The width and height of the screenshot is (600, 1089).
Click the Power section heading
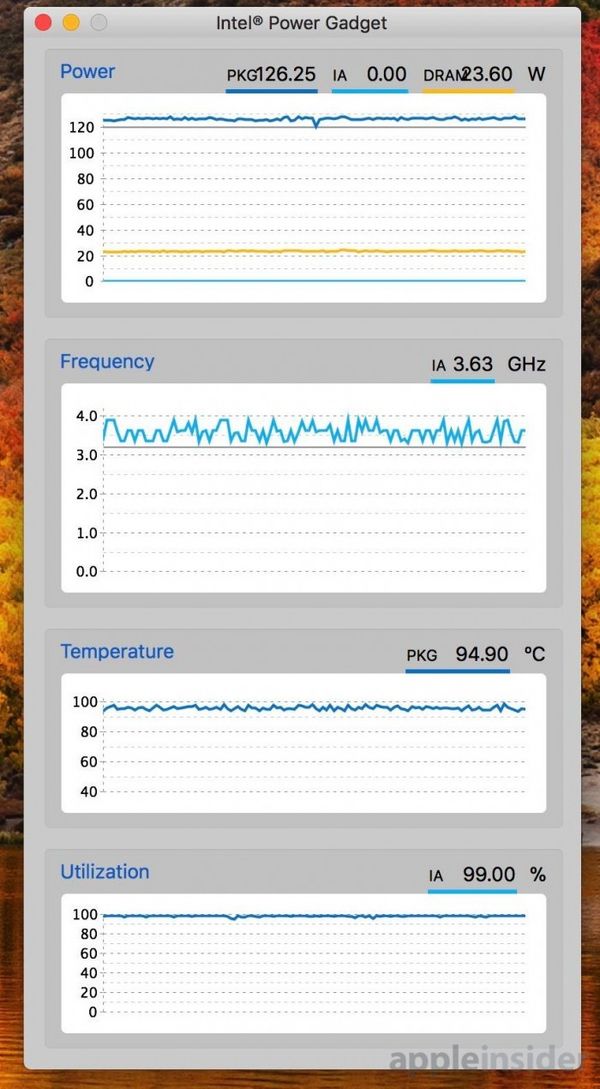coord(87,71)
